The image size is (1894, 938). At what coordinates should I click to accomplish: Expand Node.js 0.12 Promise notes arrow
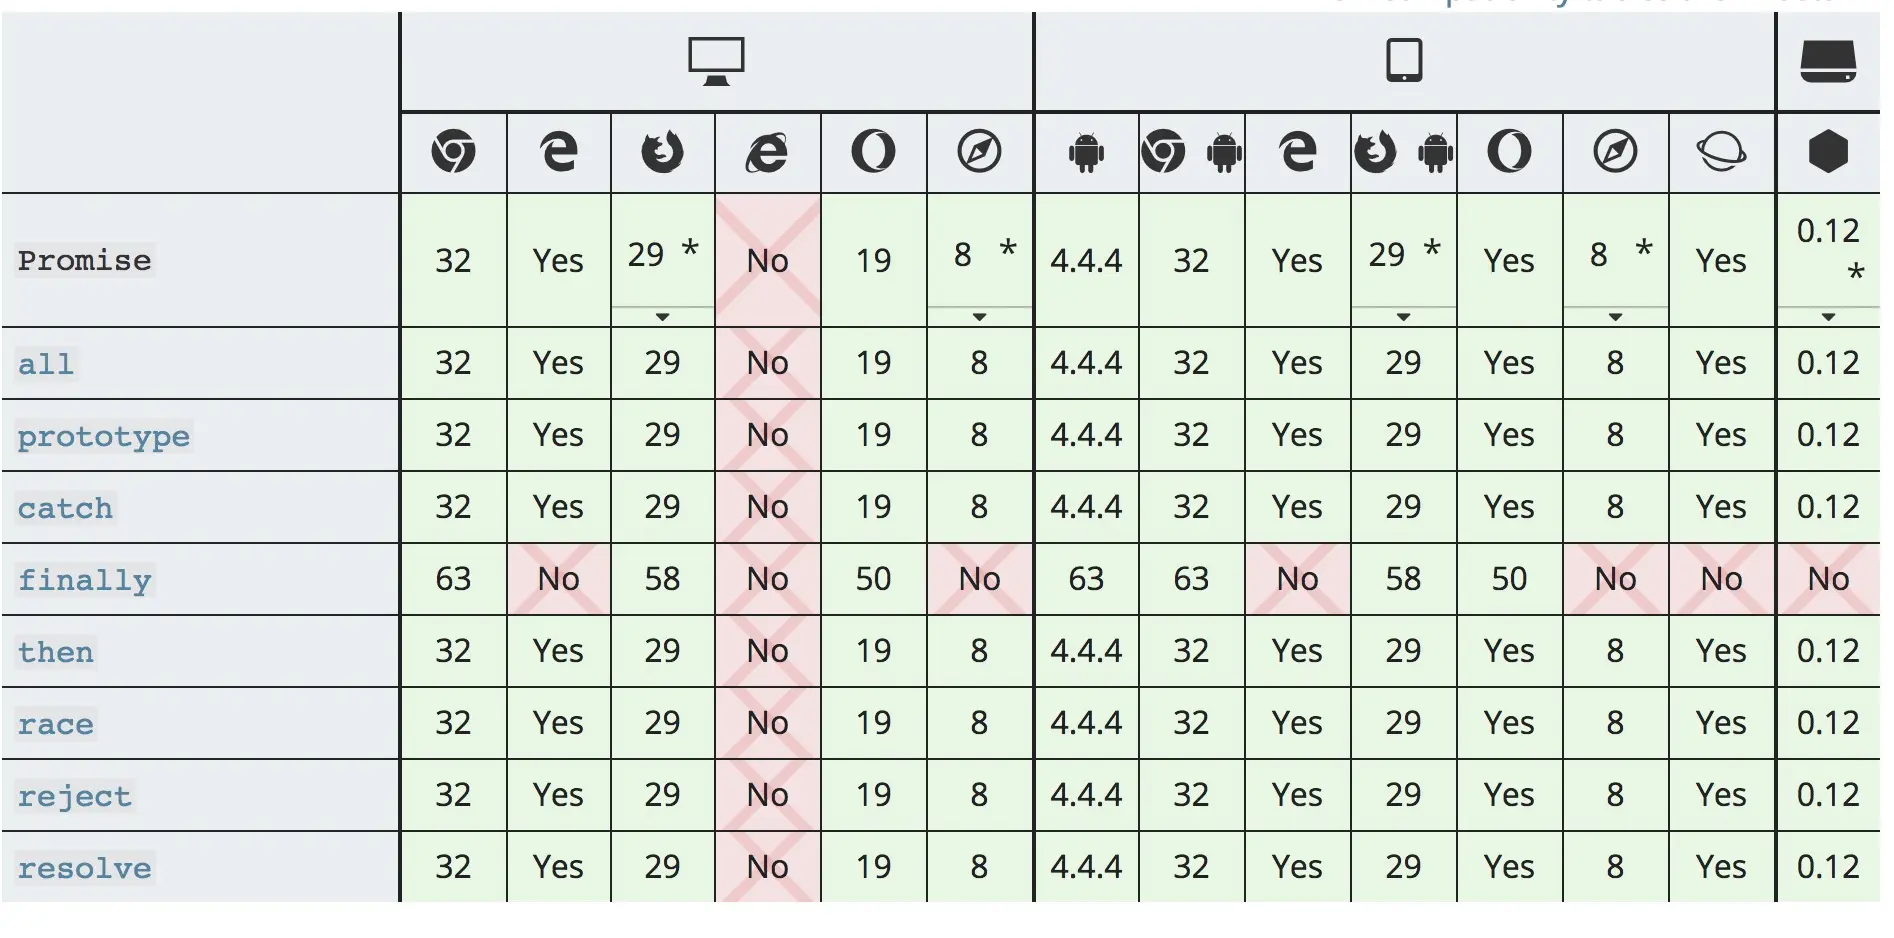(x=1828, y=316)
